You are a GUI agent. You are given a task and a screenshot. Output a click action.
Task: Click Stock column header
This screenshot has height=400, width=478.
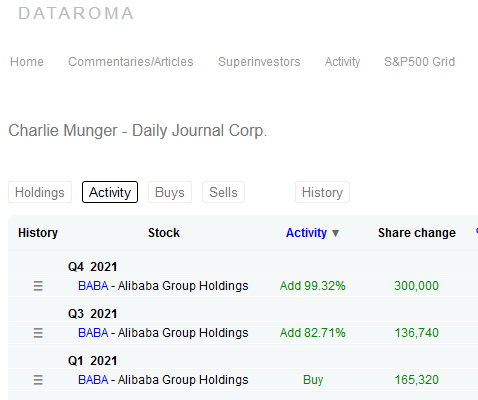coord(164,233)
